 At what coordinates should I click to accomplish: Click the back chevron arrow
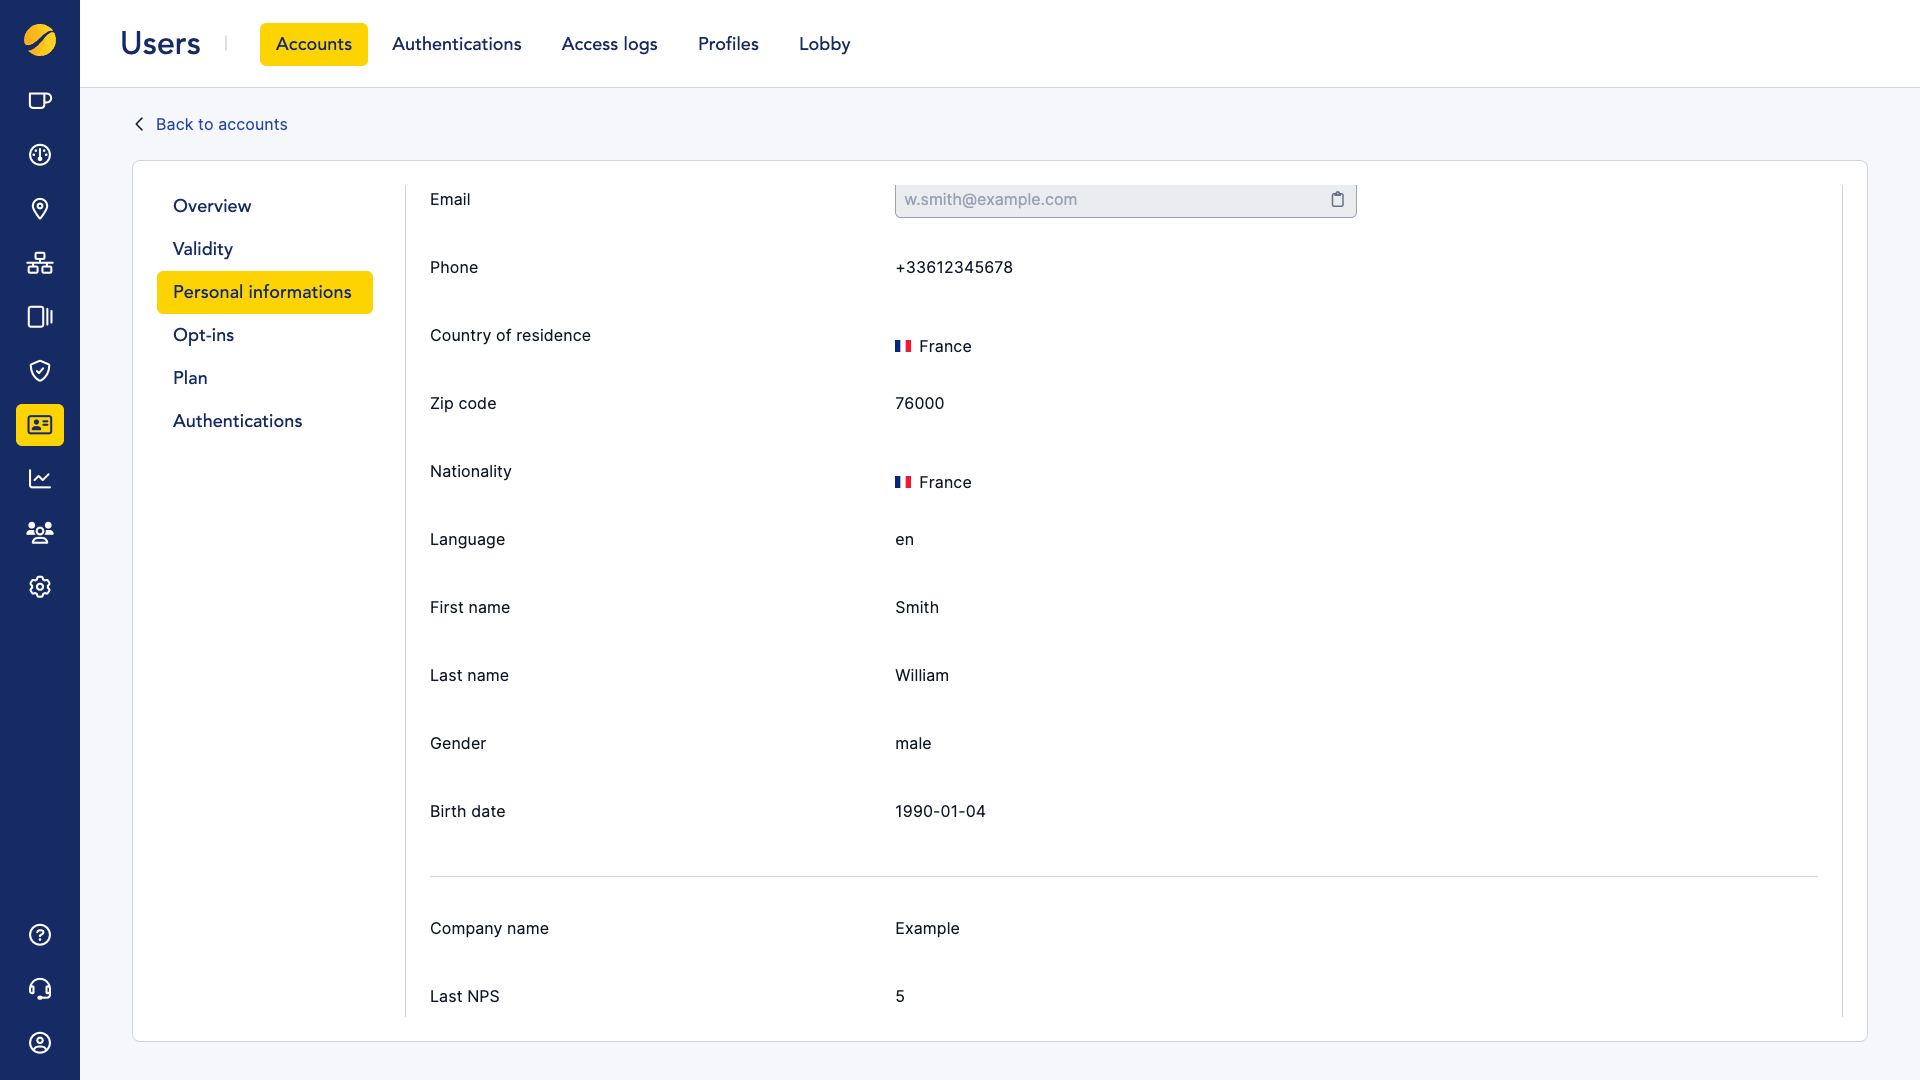point(139,124)
